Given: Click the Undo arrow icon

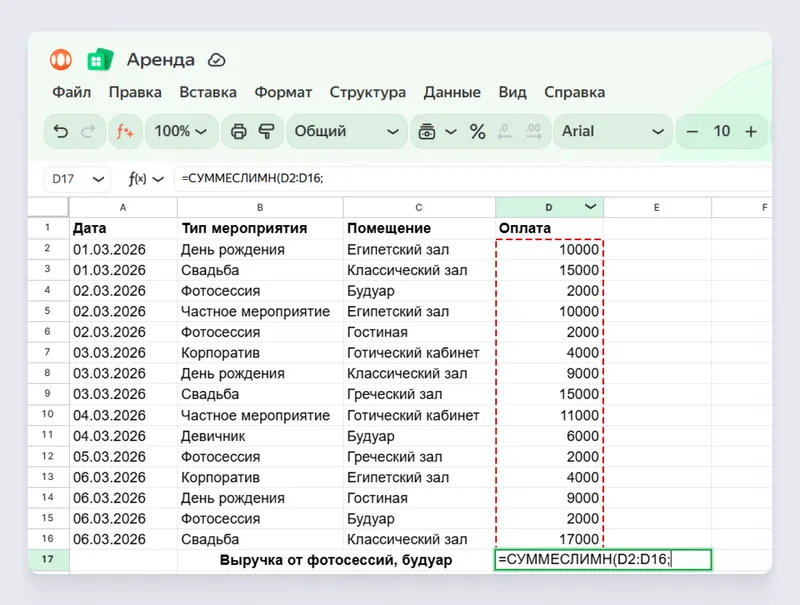Looking at the screenshot, I should [x=61, y=132].
